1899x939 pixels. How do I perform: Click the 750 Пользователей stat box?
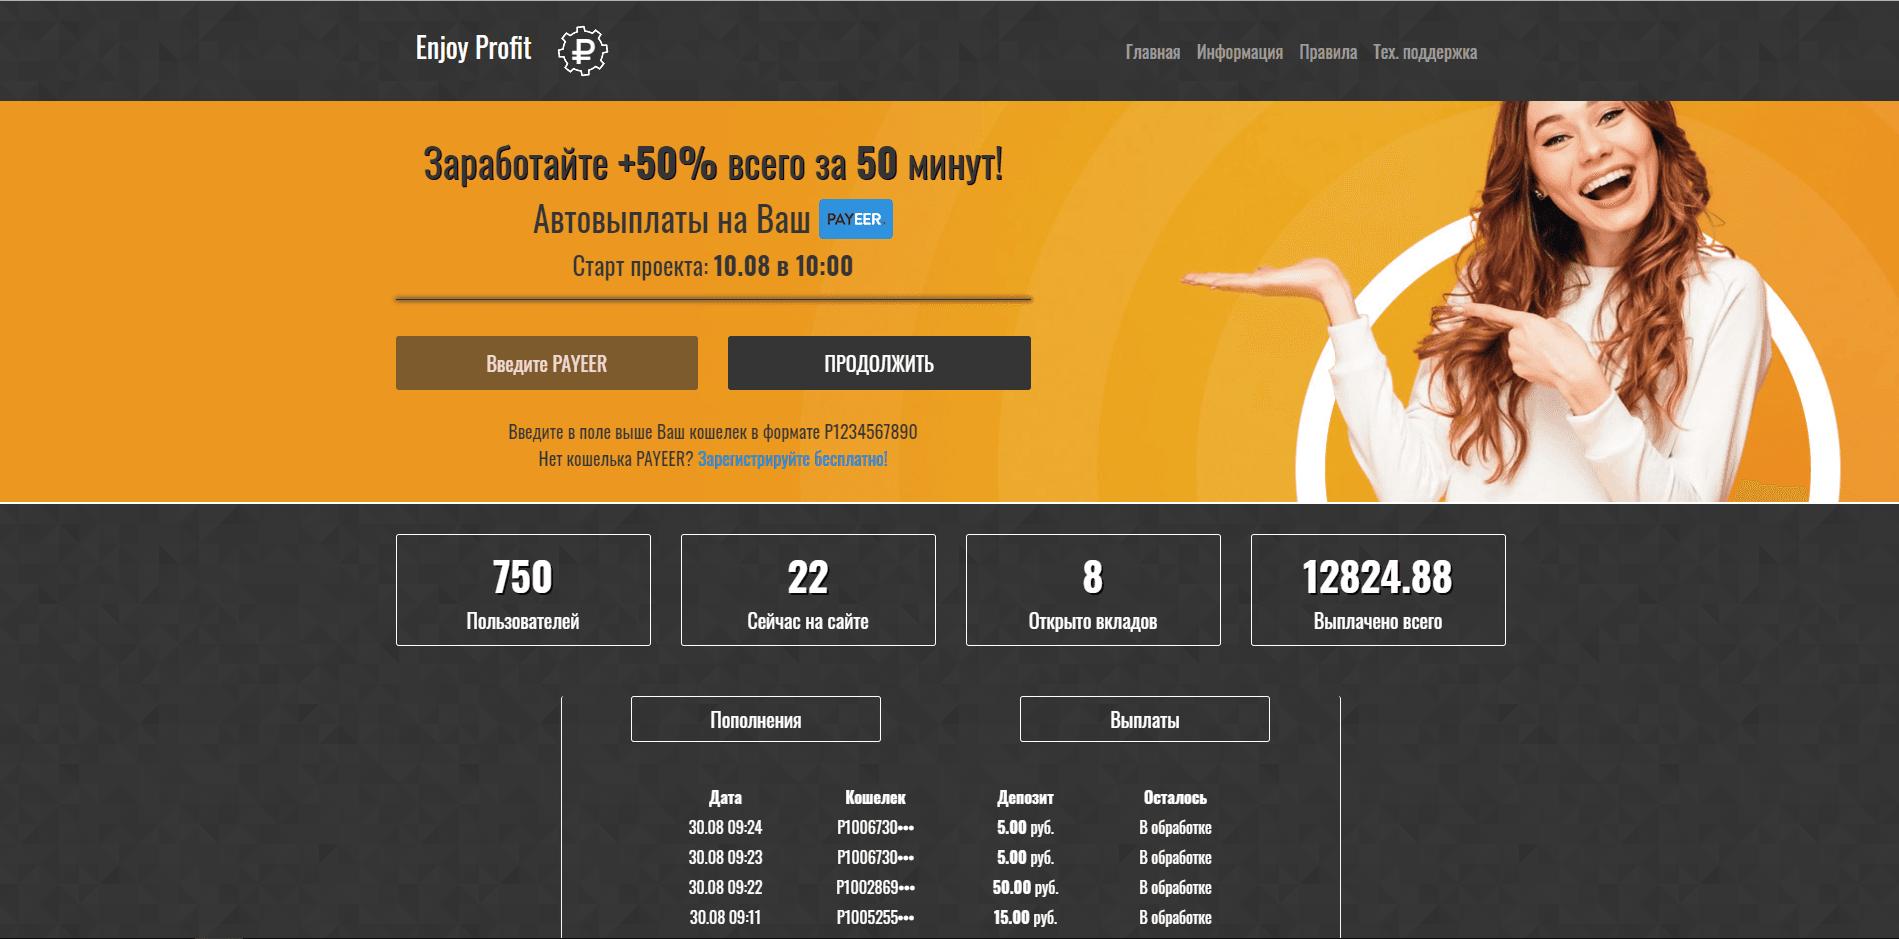(523, 590)
